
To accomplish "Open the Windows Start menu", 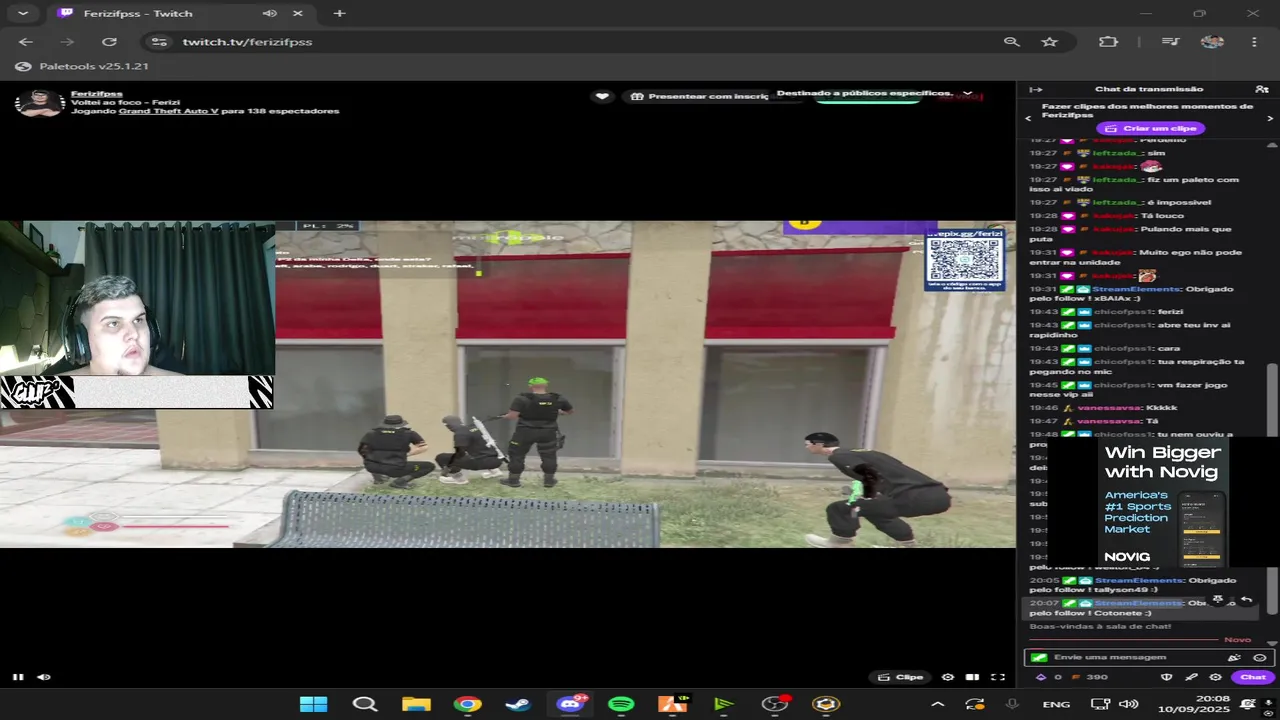I will coord(313,704).
